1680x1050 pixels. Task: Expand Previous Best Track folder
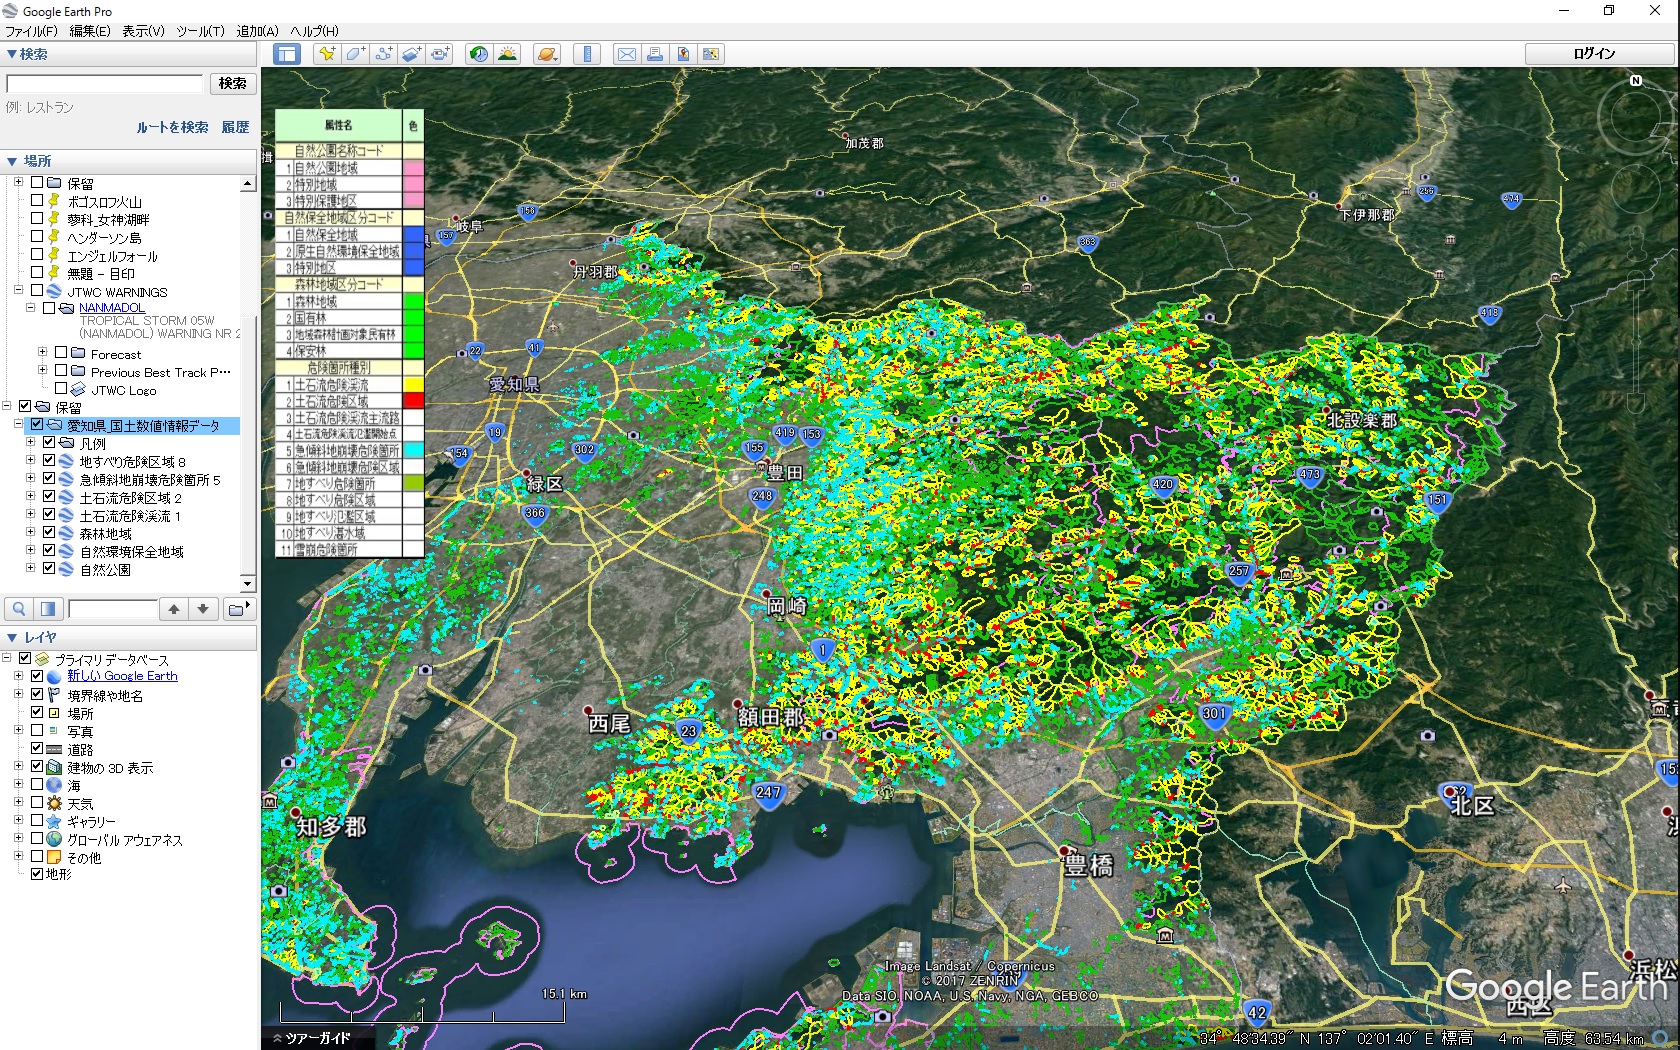pyautogui.click(x=42, y=370)
